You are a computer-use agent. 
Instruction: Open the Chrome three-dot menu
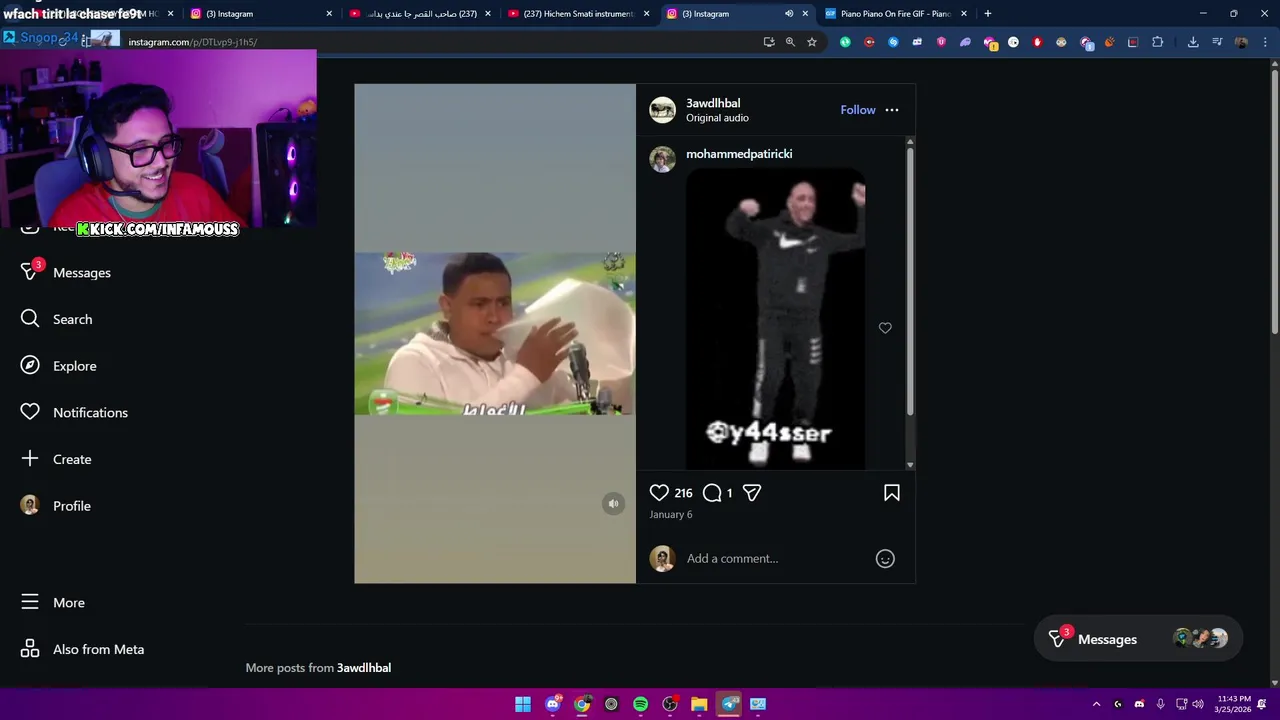pos(1265,42)
